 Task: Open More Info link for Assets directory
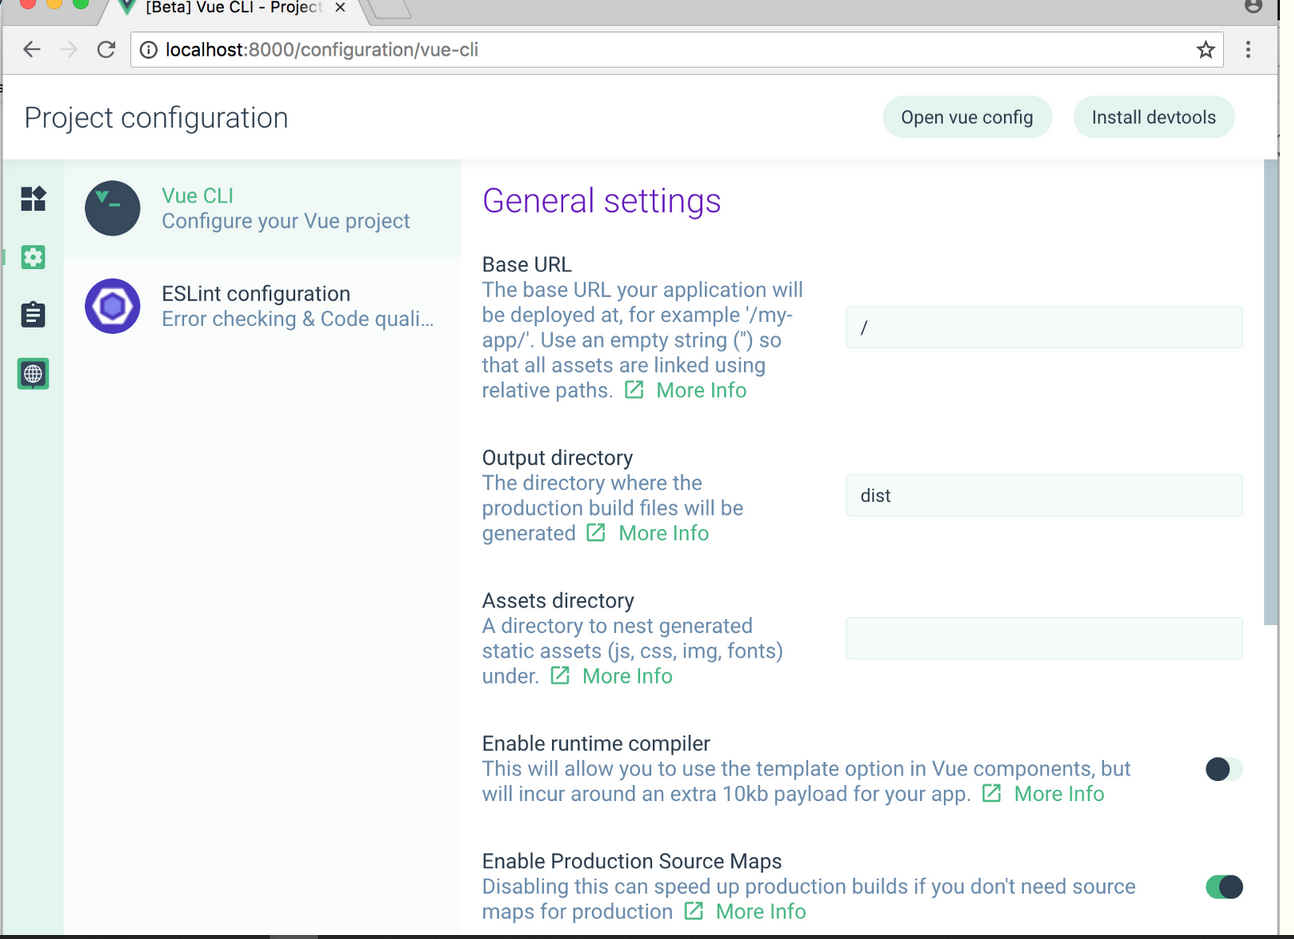click(627, 676)
